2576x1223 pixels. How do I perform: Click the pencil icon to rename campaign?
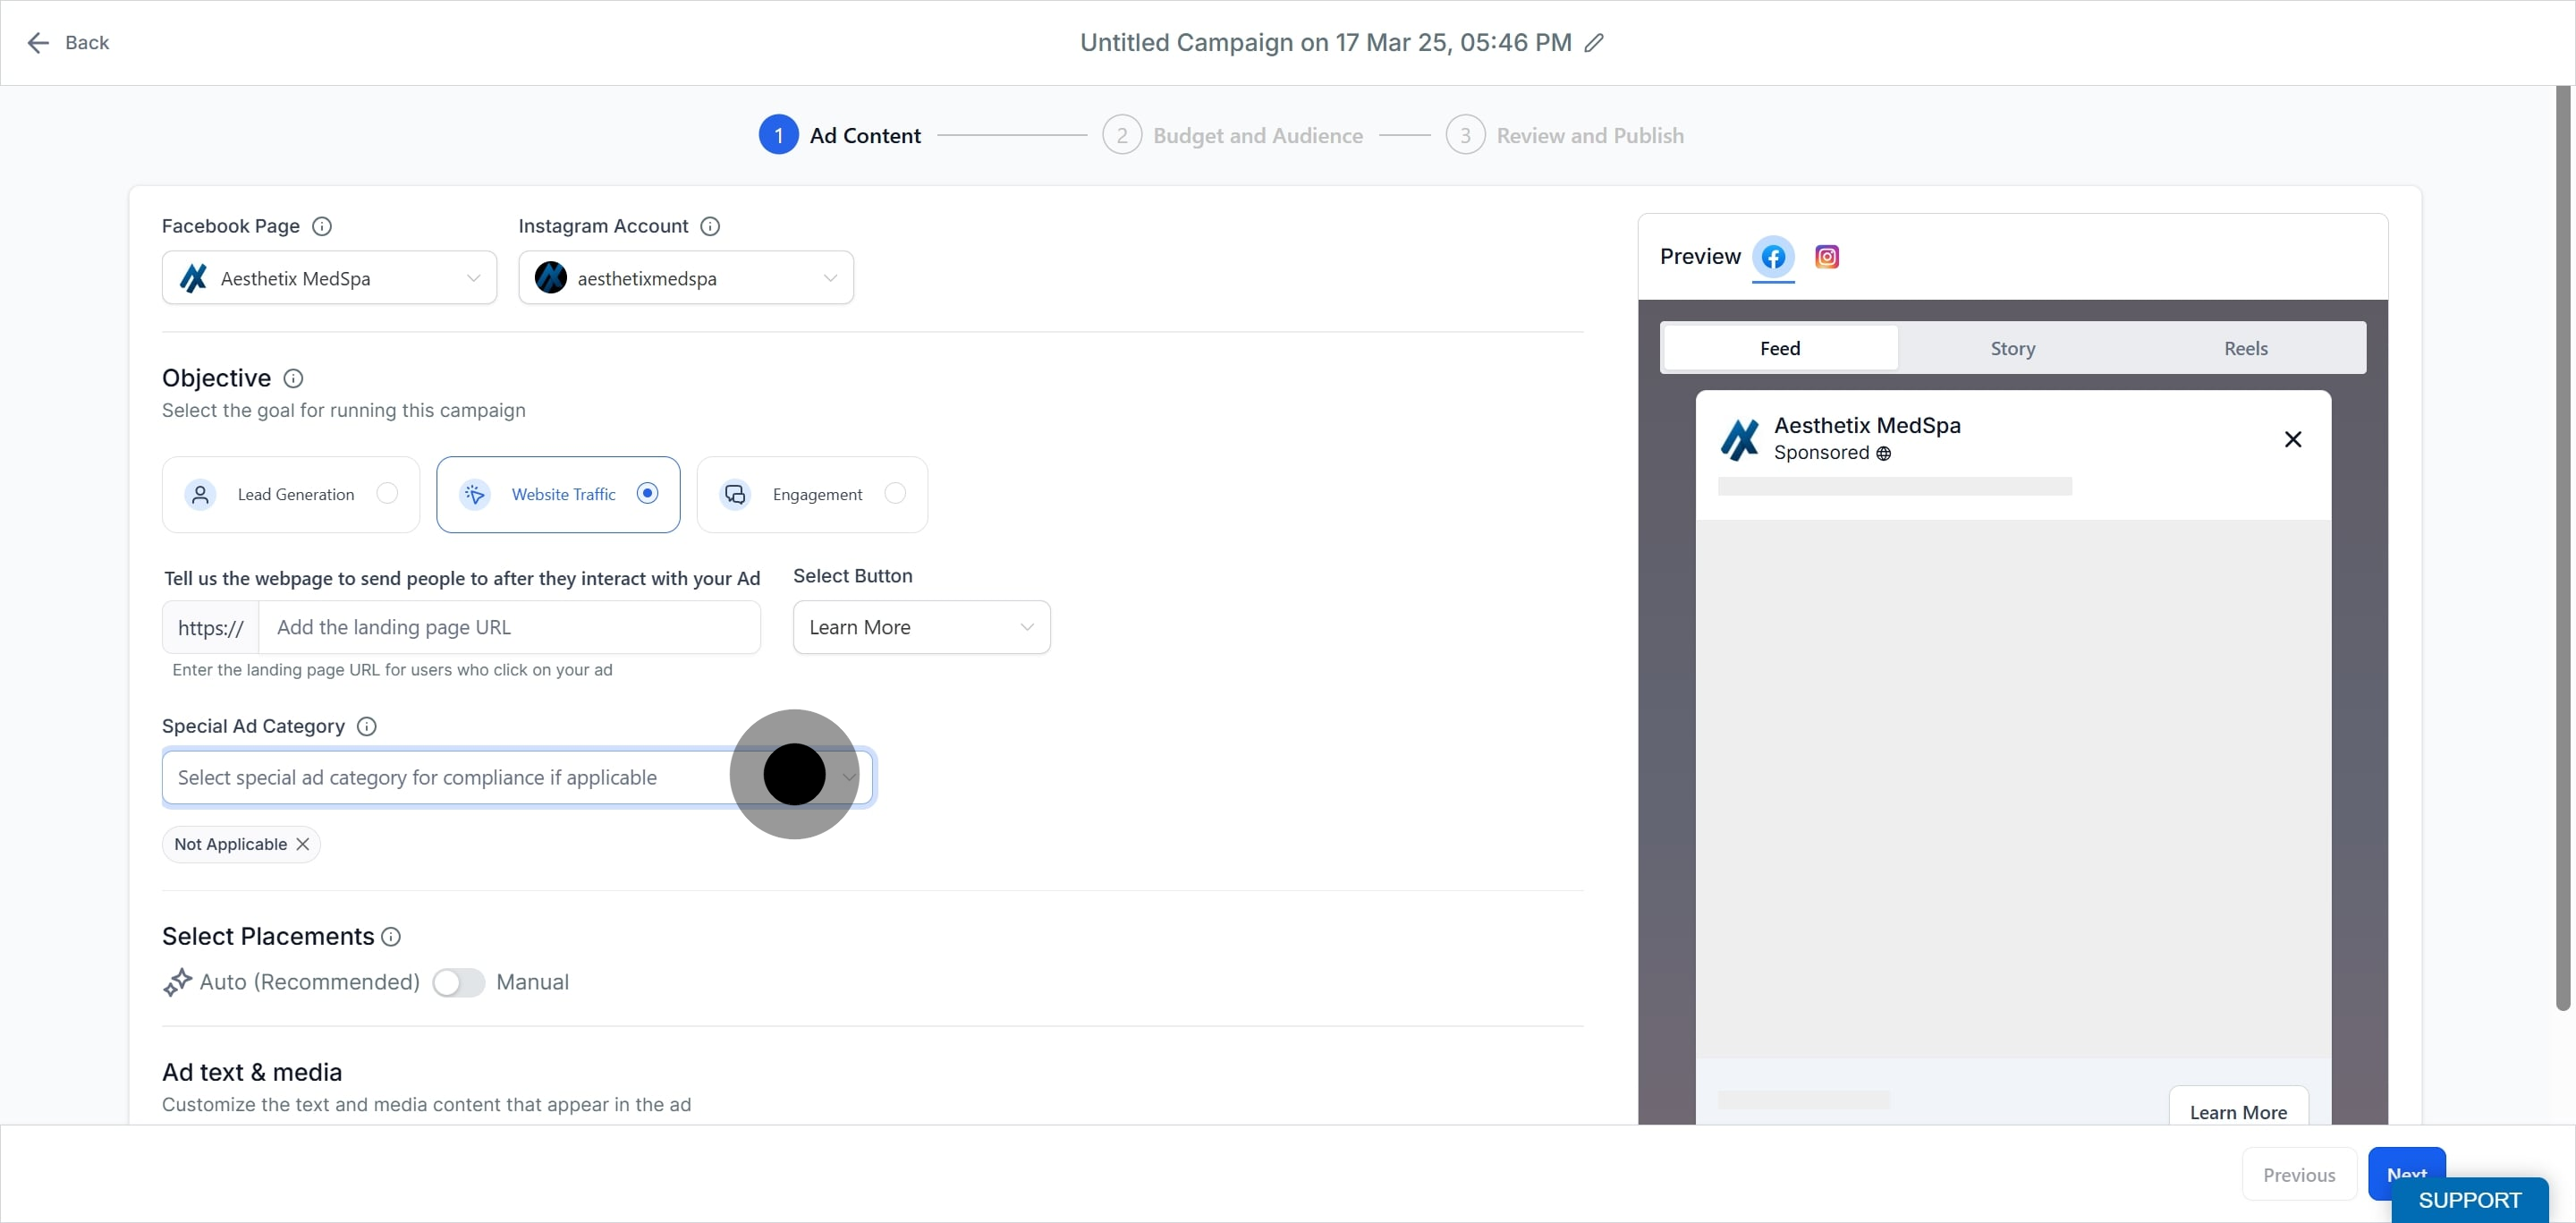[1594, 43]
